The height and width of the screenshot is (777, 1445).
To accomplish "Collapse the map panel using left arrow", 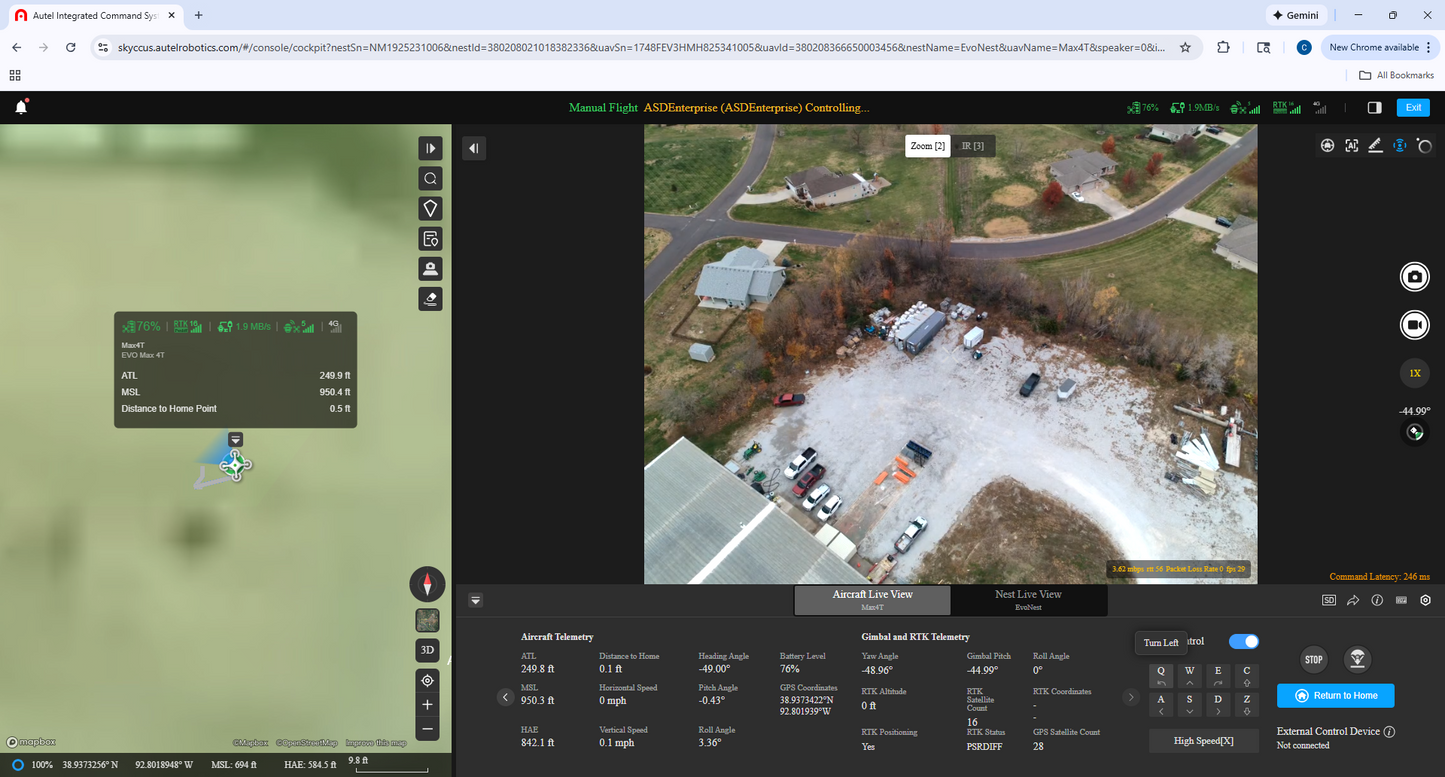I will coord(474,149).
